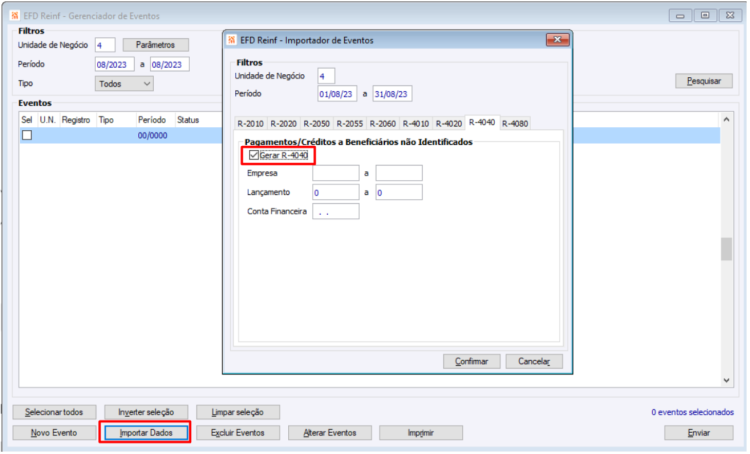The width and height of the screenshot is (750, 454).
Task: Click the second Lançamento range field
Action: point(399,192)
